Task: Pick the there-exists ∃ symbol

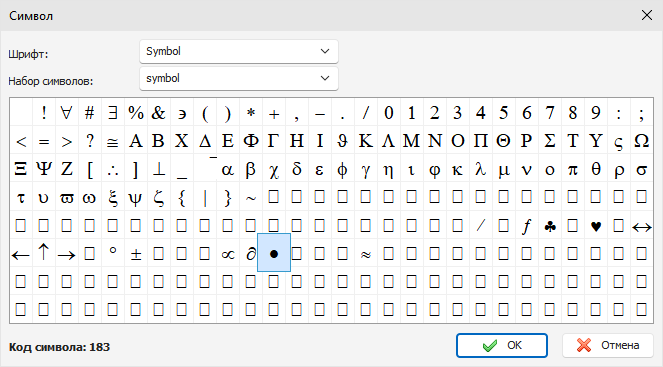Action: coord(112,113)
